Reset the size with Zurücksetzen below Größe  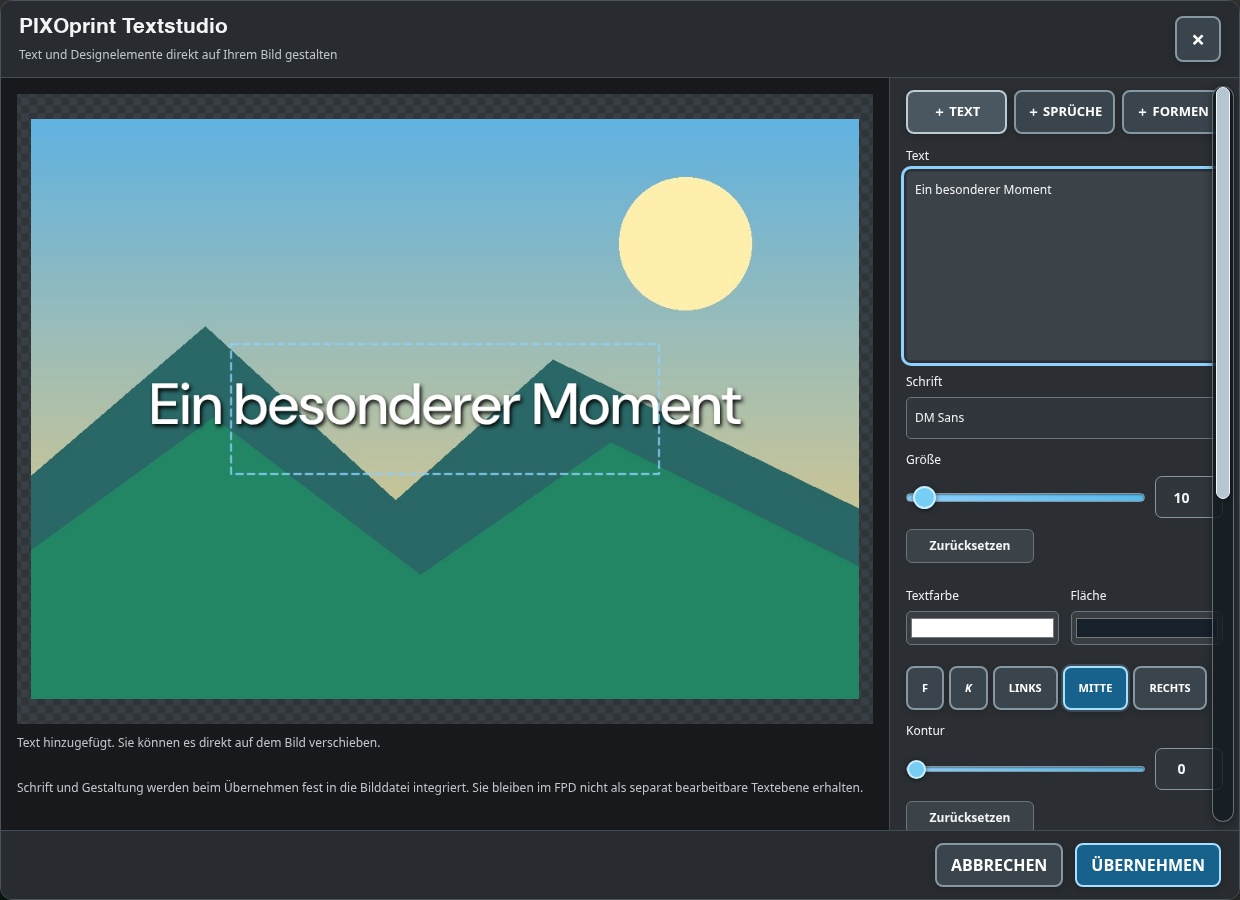(969, 546)
